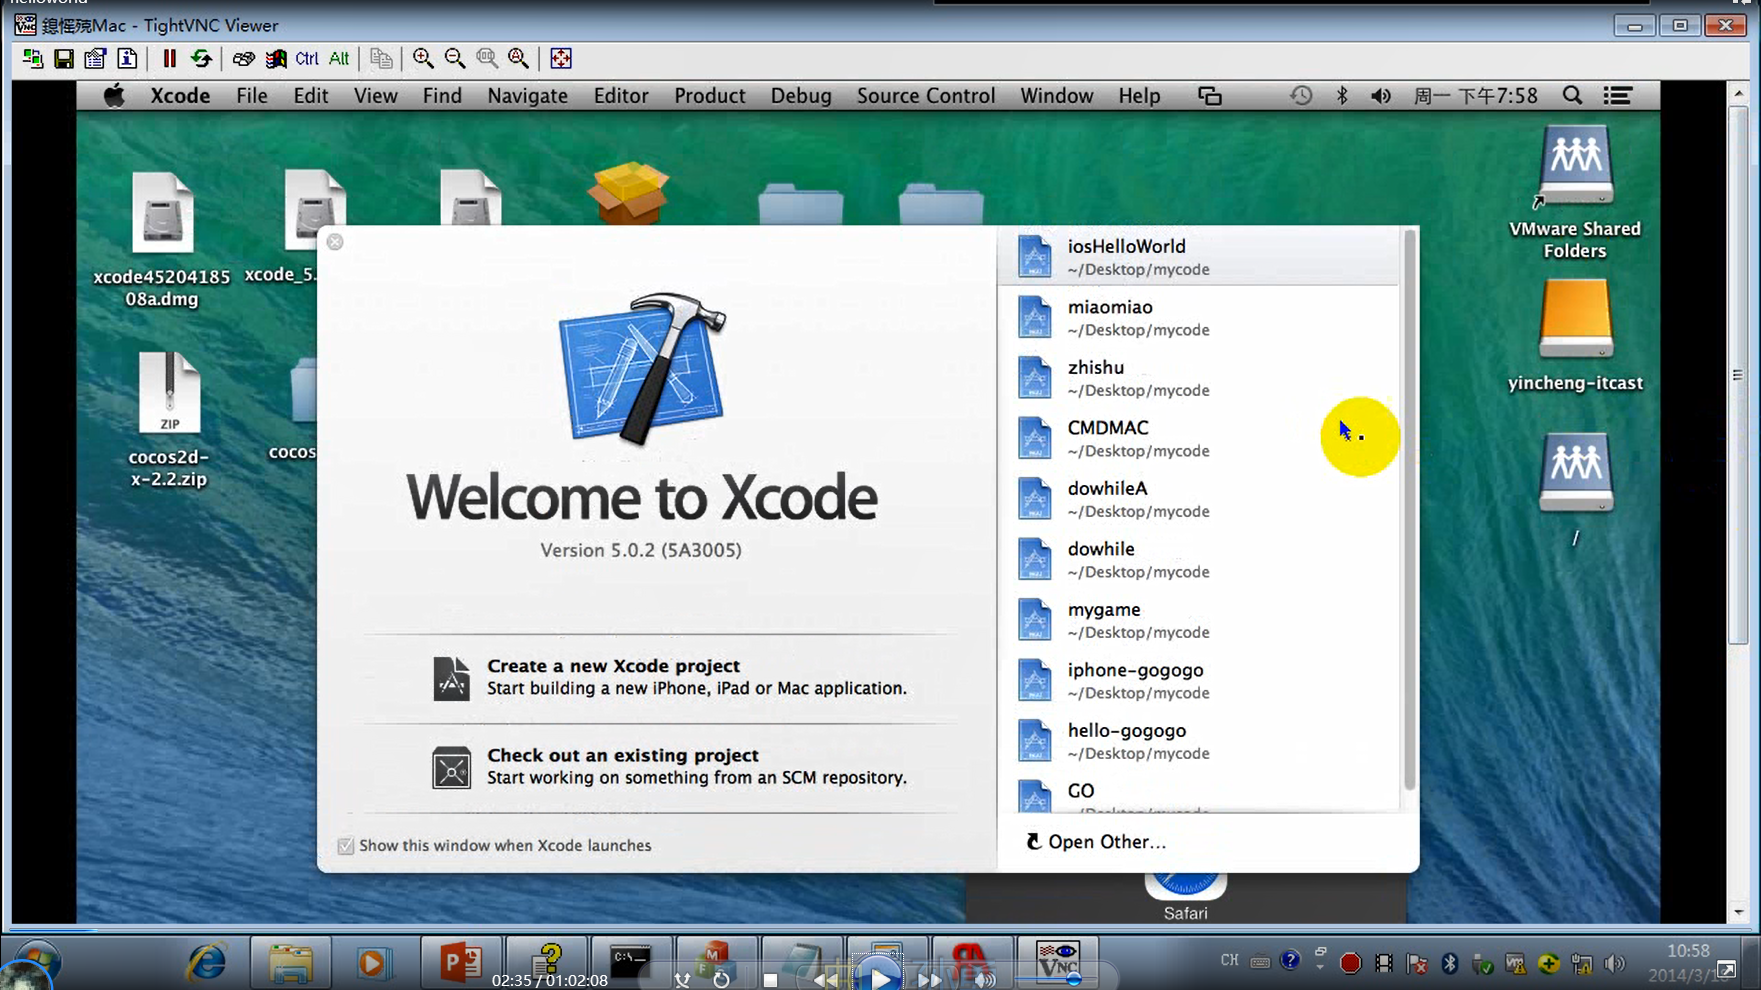Viewport: 1761px width, 990px height.
Task: Click the recent projects list scrollbar
Action: click(1409, 510)
